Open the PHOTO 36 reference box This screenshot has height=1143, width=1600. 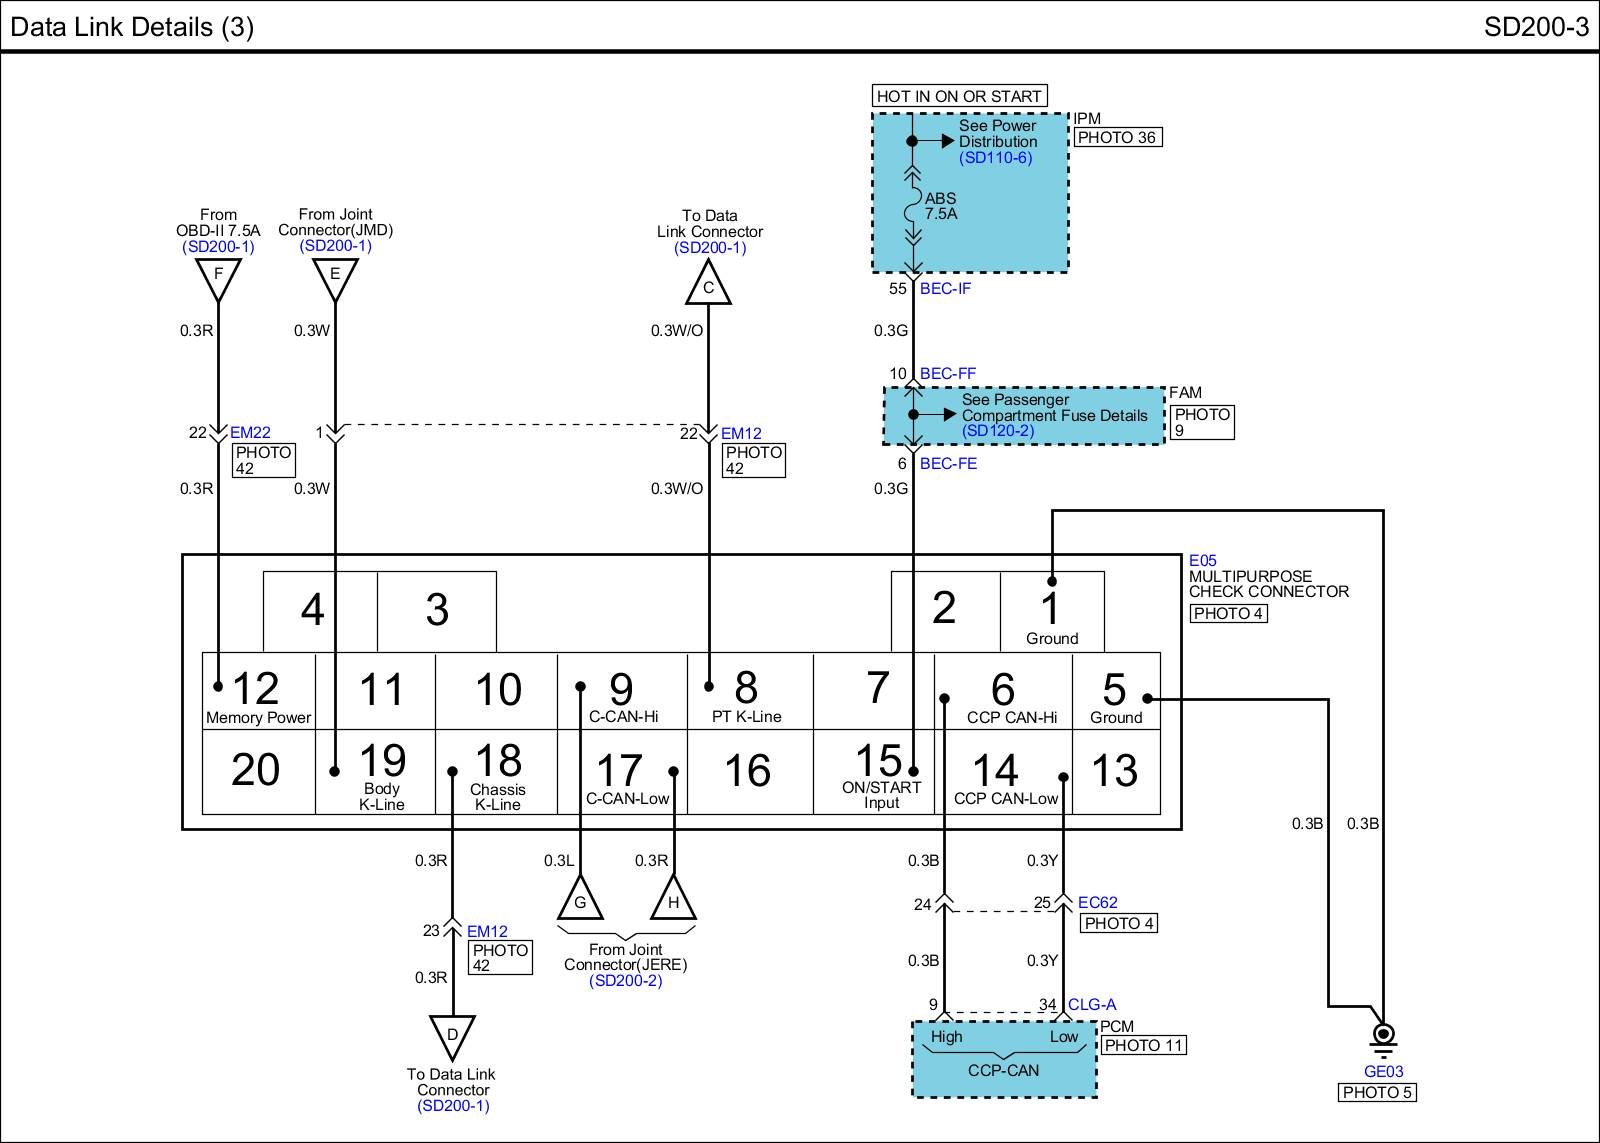(1118, 138)
